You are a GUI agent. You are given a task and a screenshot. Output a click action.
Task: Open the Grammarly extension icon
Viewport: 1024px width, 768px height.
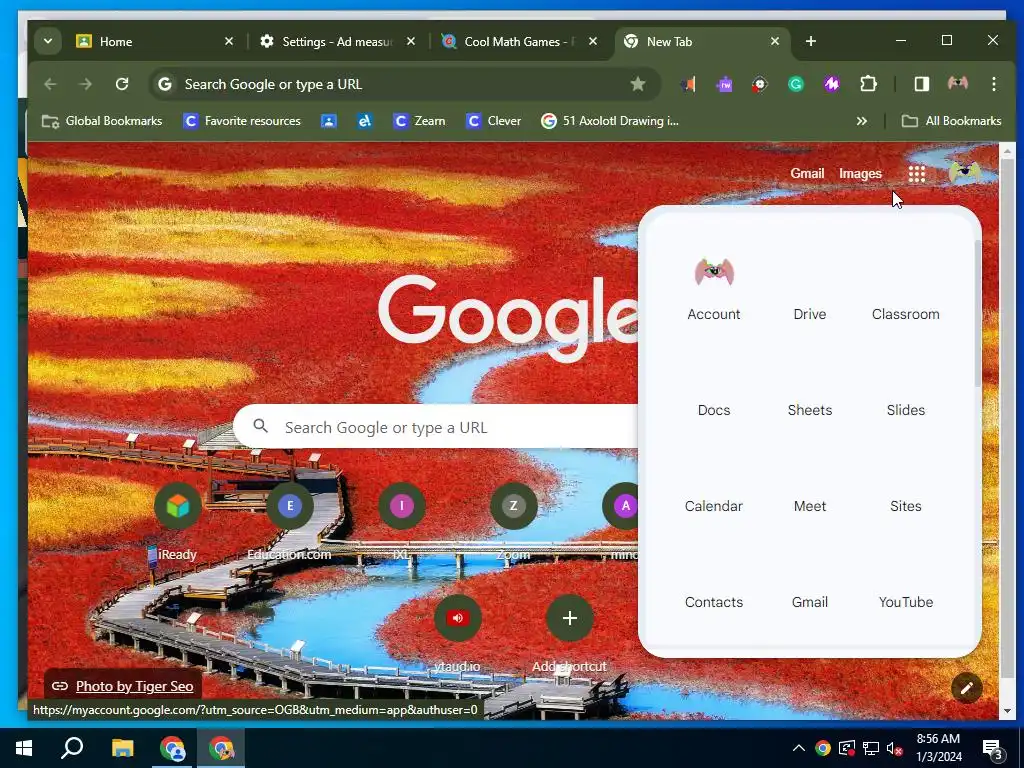coord(795,84)
